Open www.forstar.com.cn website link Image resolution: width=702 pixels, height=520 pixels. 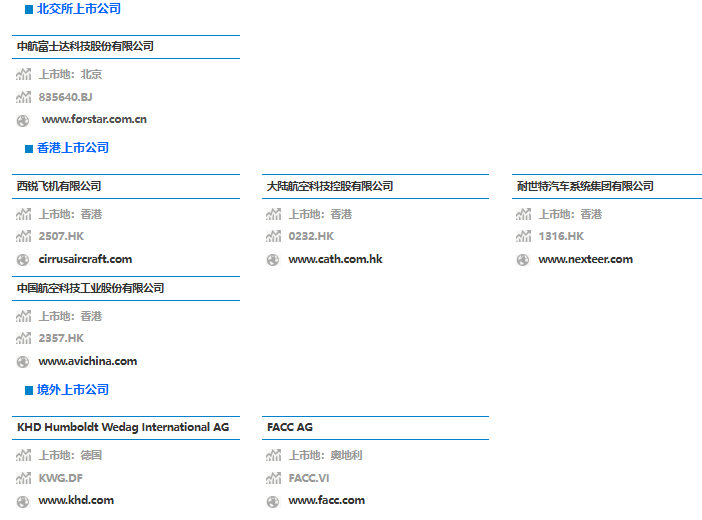[x=94, y=119]
